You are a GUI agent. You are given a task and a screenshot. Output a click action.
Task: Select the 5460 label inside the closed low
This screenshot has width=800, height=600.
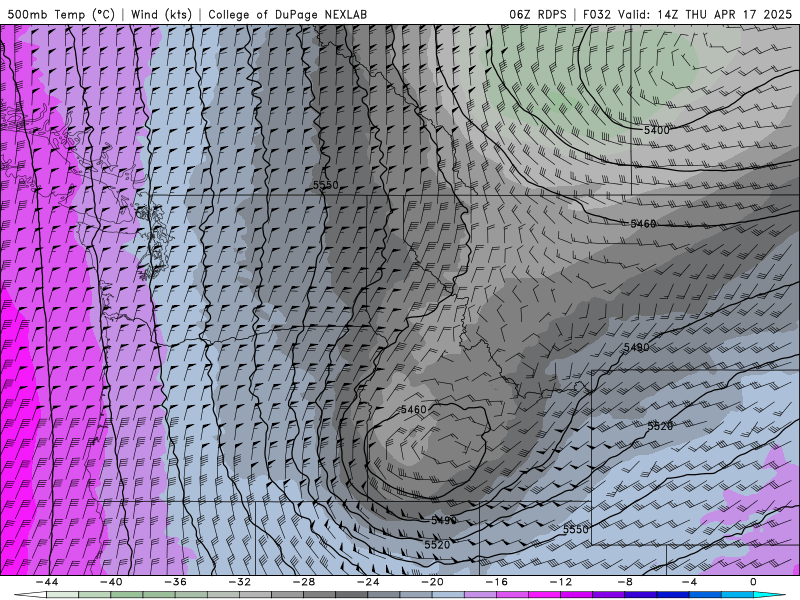click(x=413, y=409)
